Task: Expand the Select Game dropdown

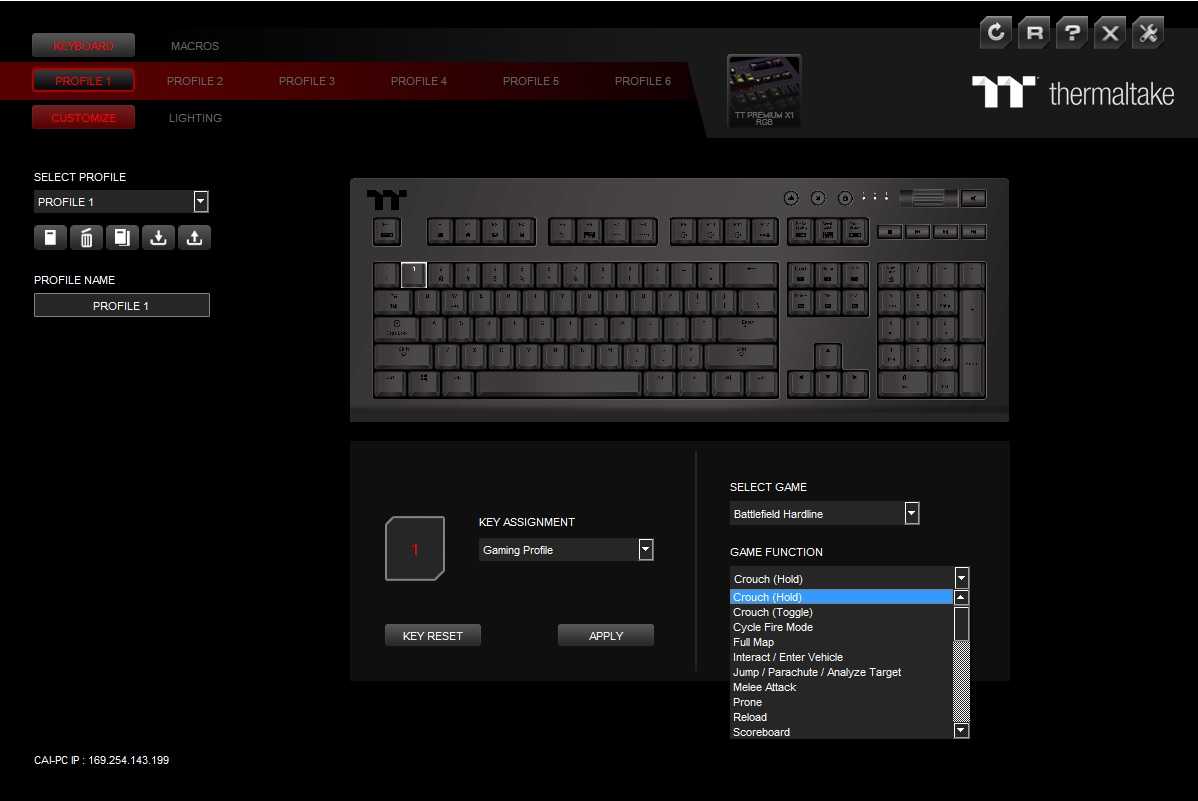Action: (911, 514)
